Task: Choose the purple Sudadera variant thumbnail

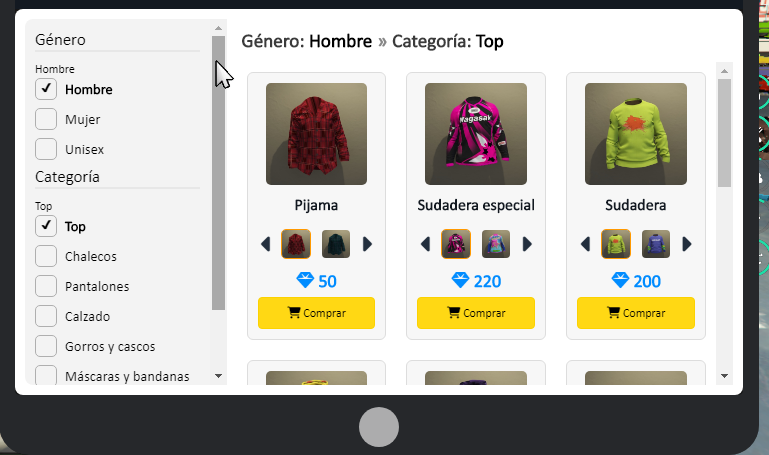Action: coord(656,244)
